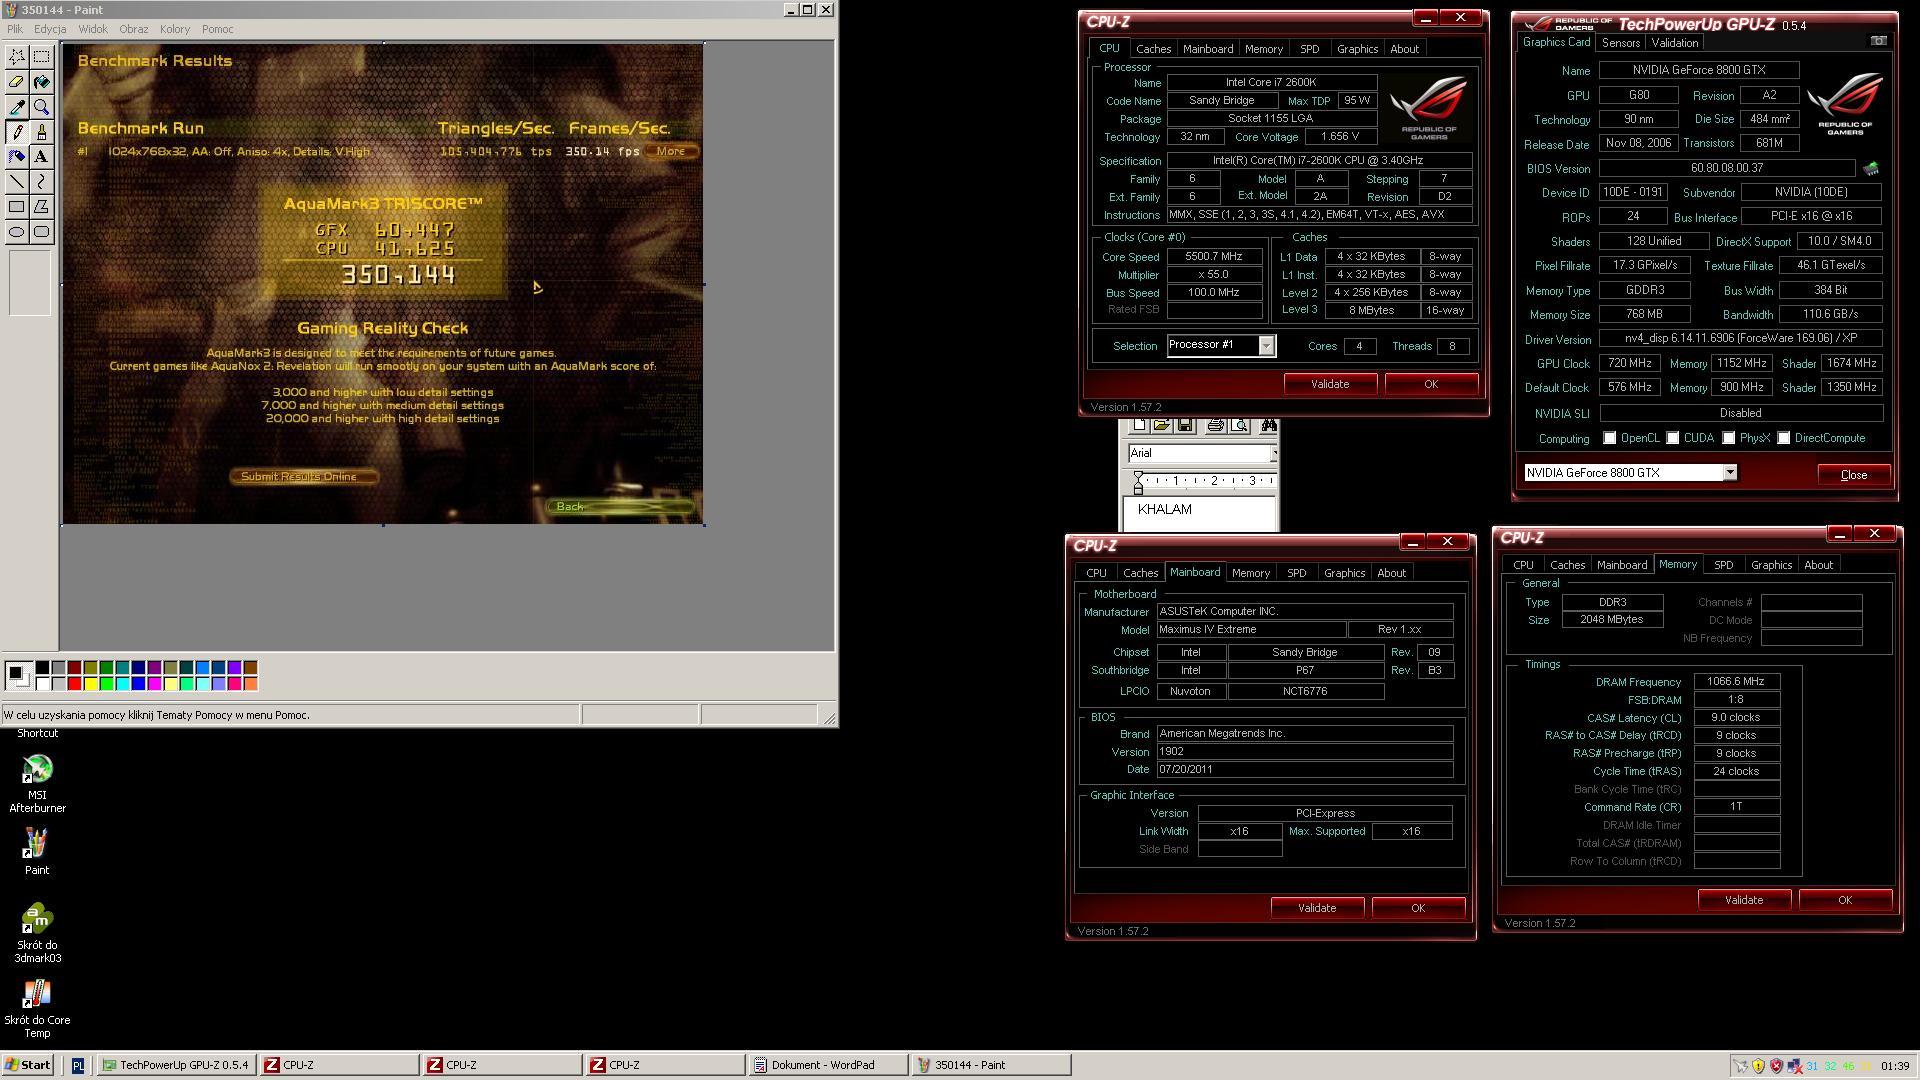Screen dimensions: 1920x1080
Task: Open the MSI Afterburner desktop shortcut
Action: coord(37,785)
